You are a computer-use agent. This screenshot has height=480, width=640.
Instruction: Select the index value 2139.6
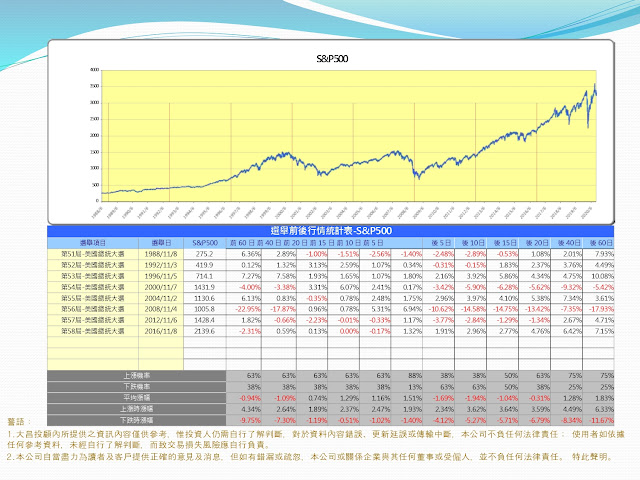204,331
